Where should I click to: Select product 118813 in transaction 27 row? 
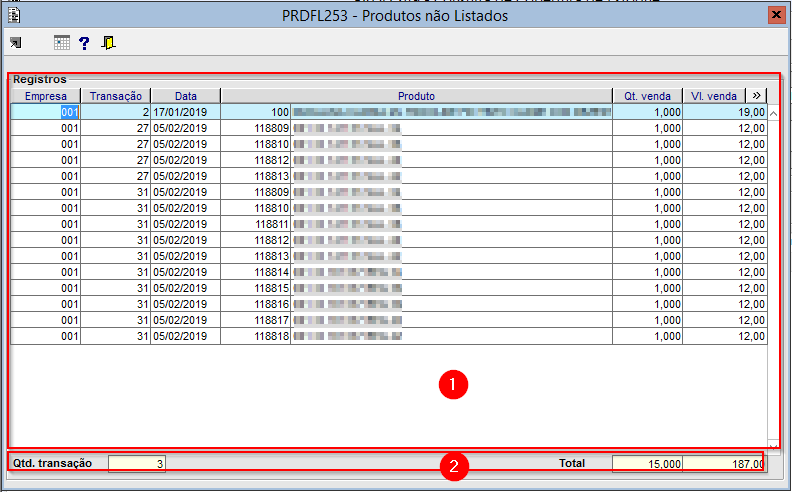point(256,176)
